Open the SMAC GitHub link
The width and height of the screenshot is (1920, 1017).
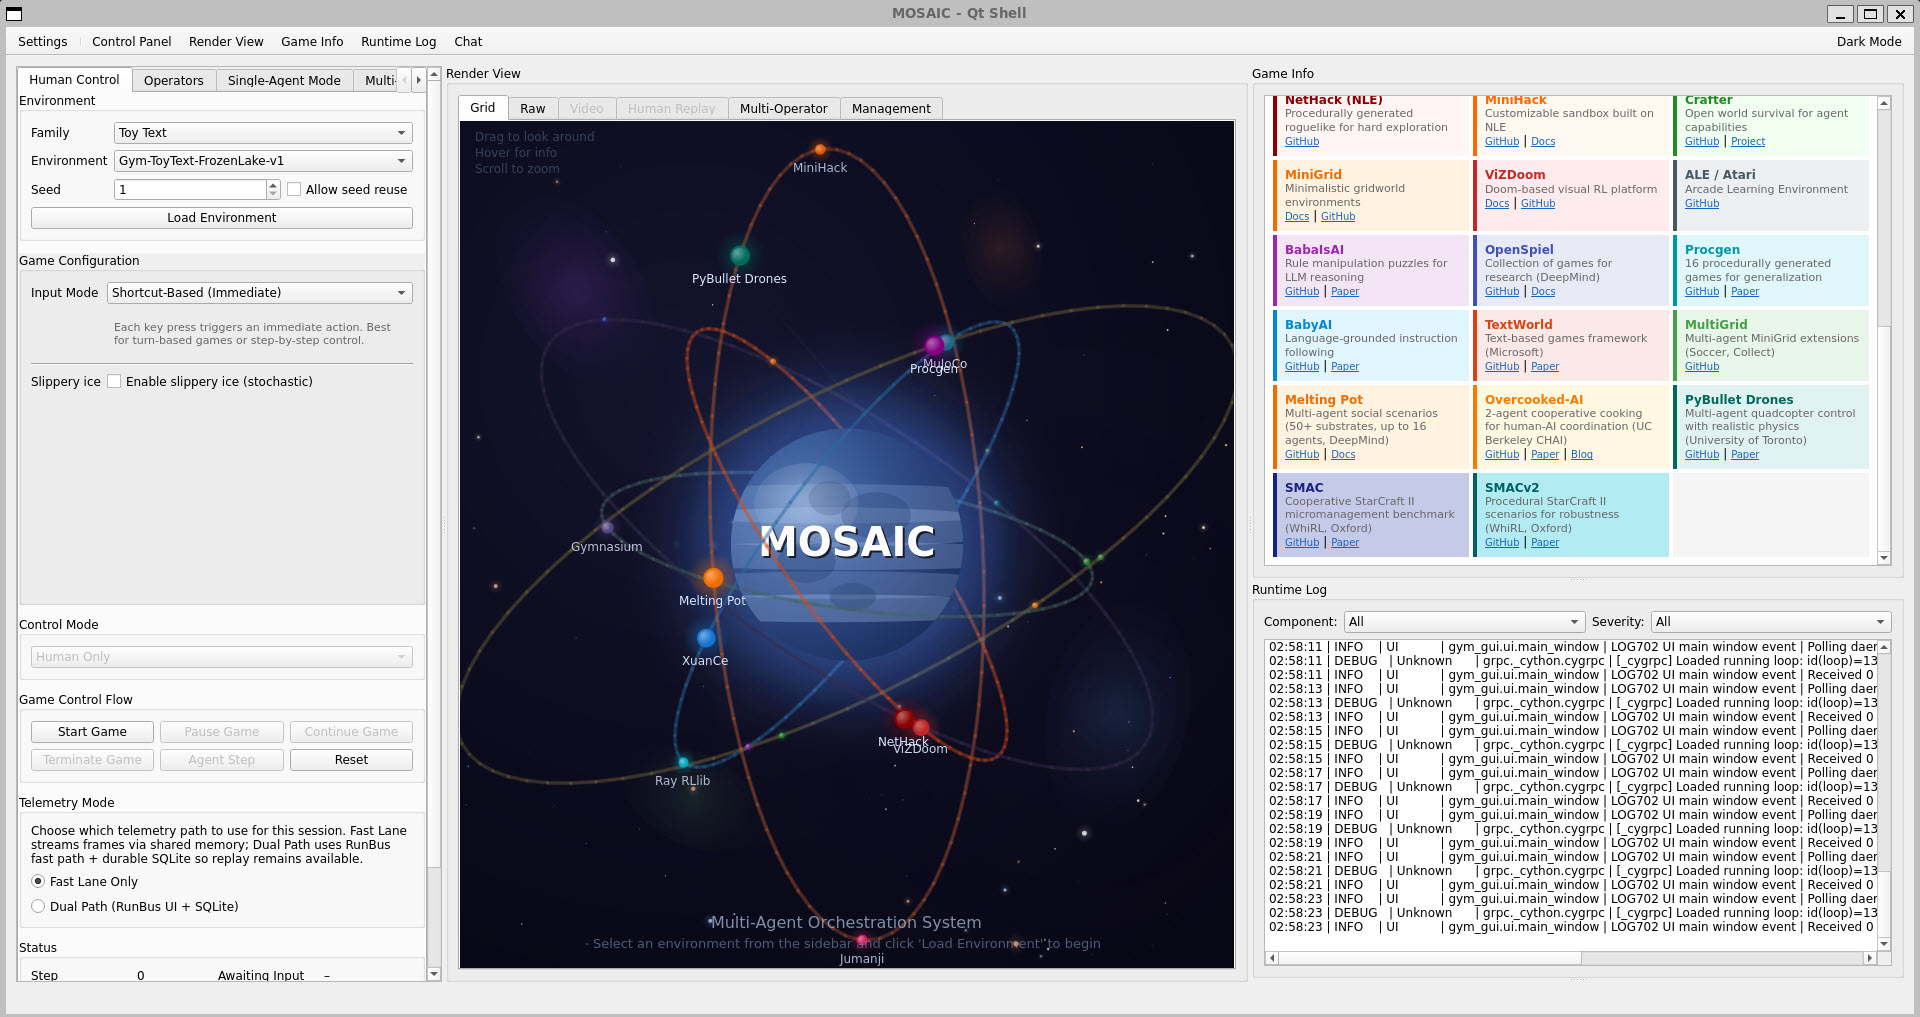click(1302, 542)
